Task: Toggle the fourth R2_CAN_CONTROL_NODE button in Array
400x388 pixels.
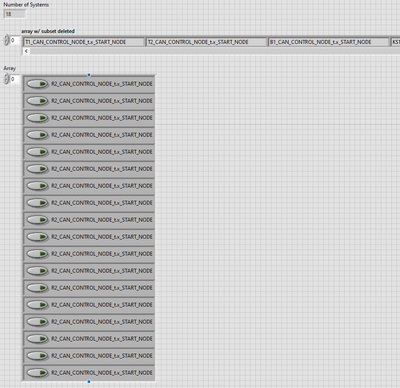Action: coord(37,135)
